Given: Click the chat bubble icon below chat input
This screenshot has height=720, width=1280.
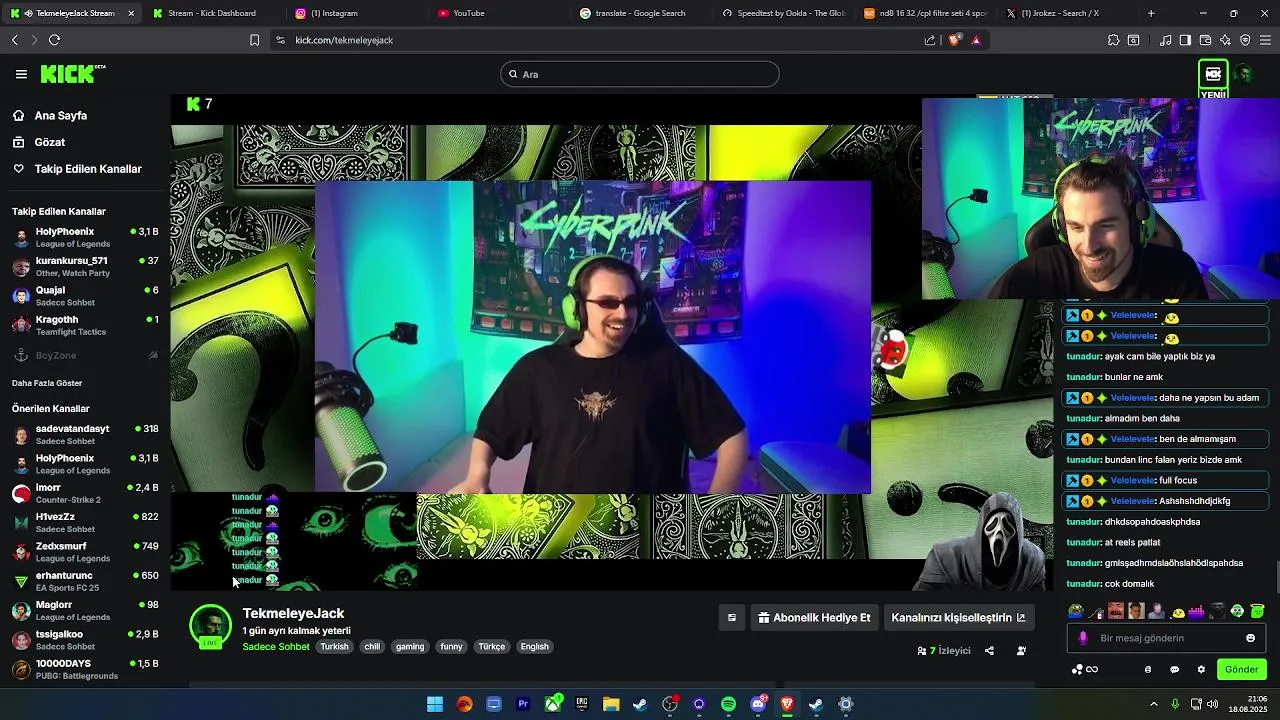Looking at the screenshot, I should (x=1175, y=669).
